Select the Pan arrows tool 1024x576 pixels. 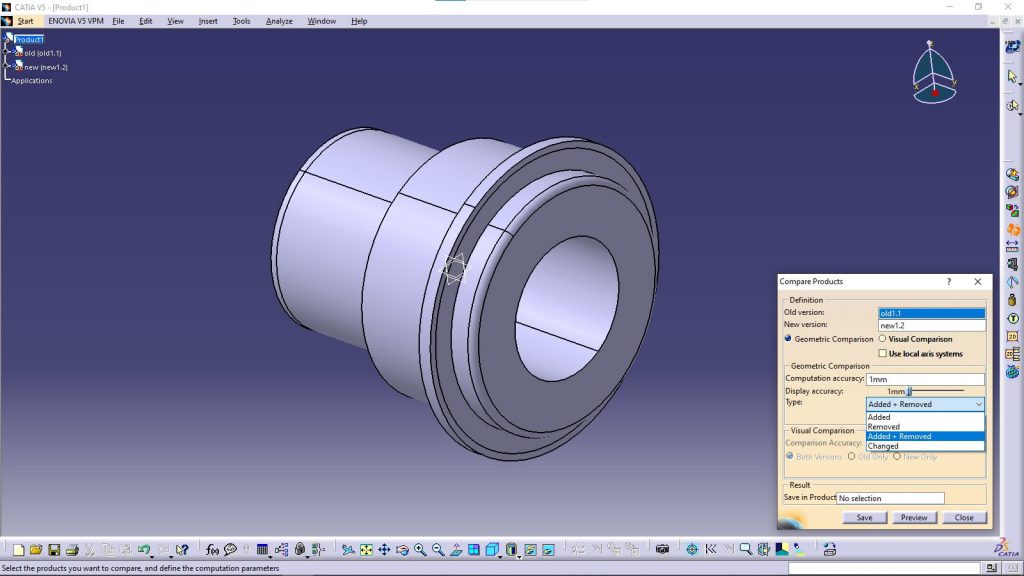[x=384, y=550]
